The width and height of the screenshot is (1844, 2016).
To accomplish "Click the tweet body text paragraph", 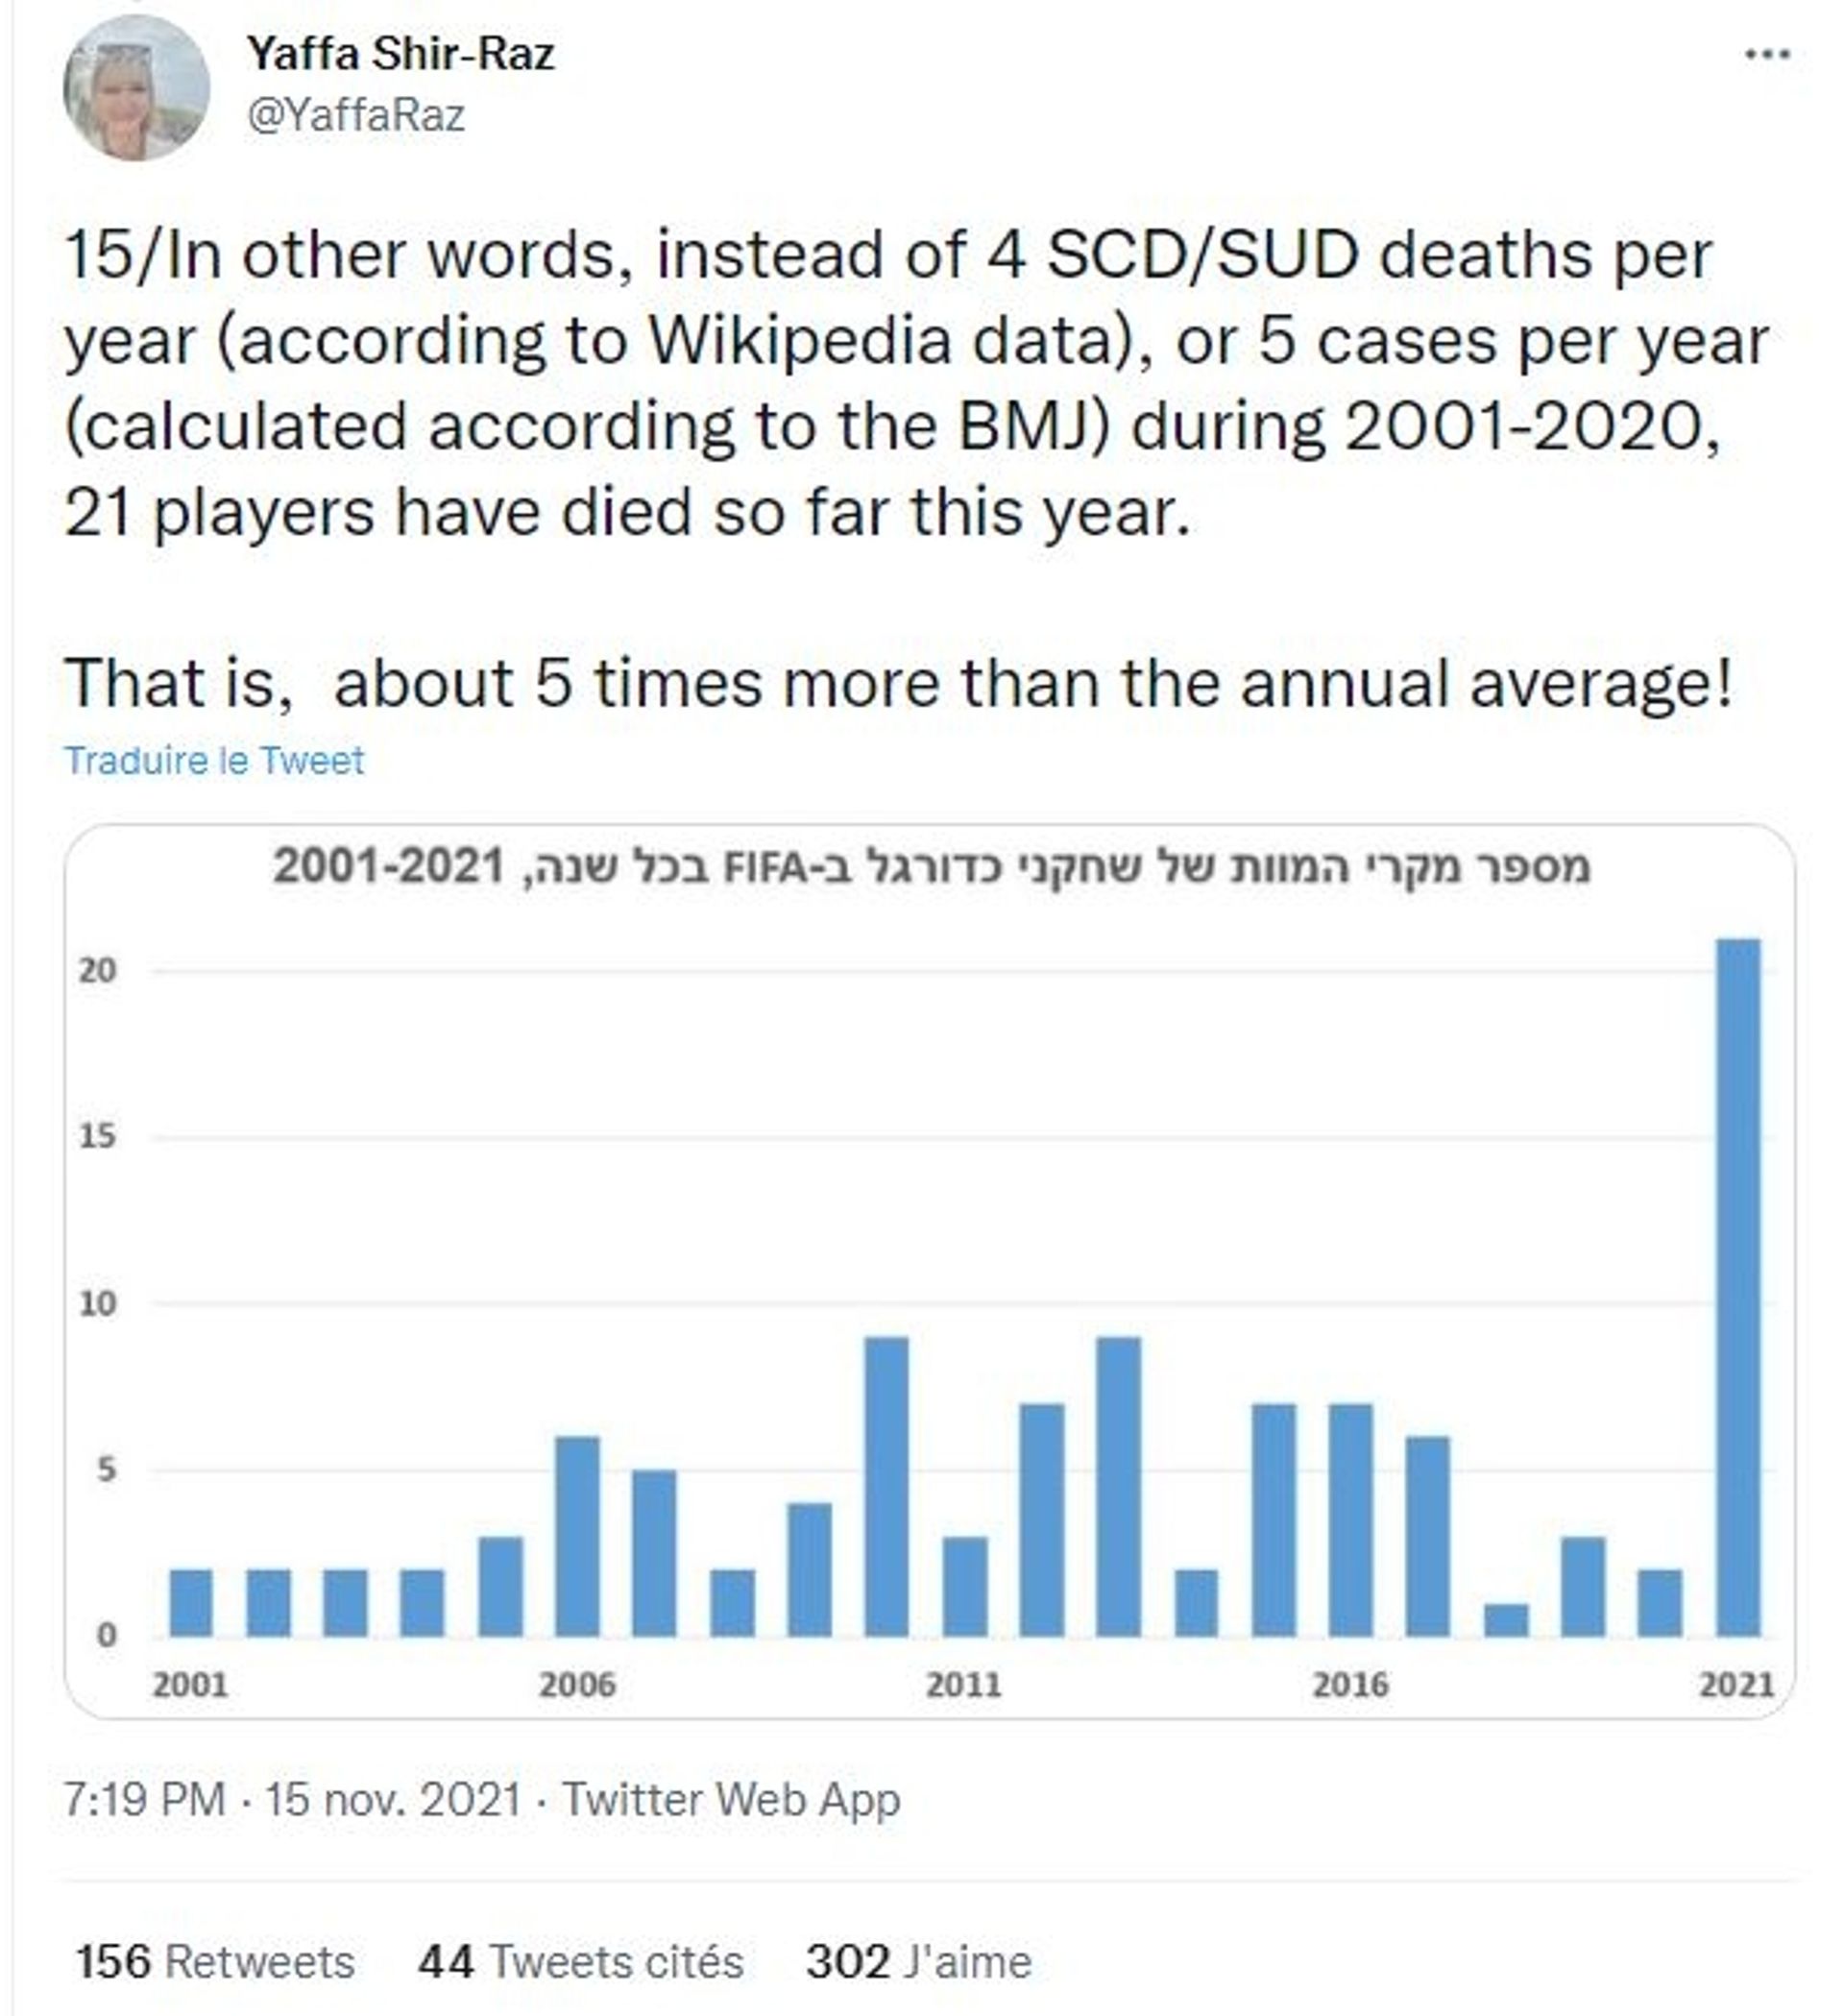I will coord(916,470).
